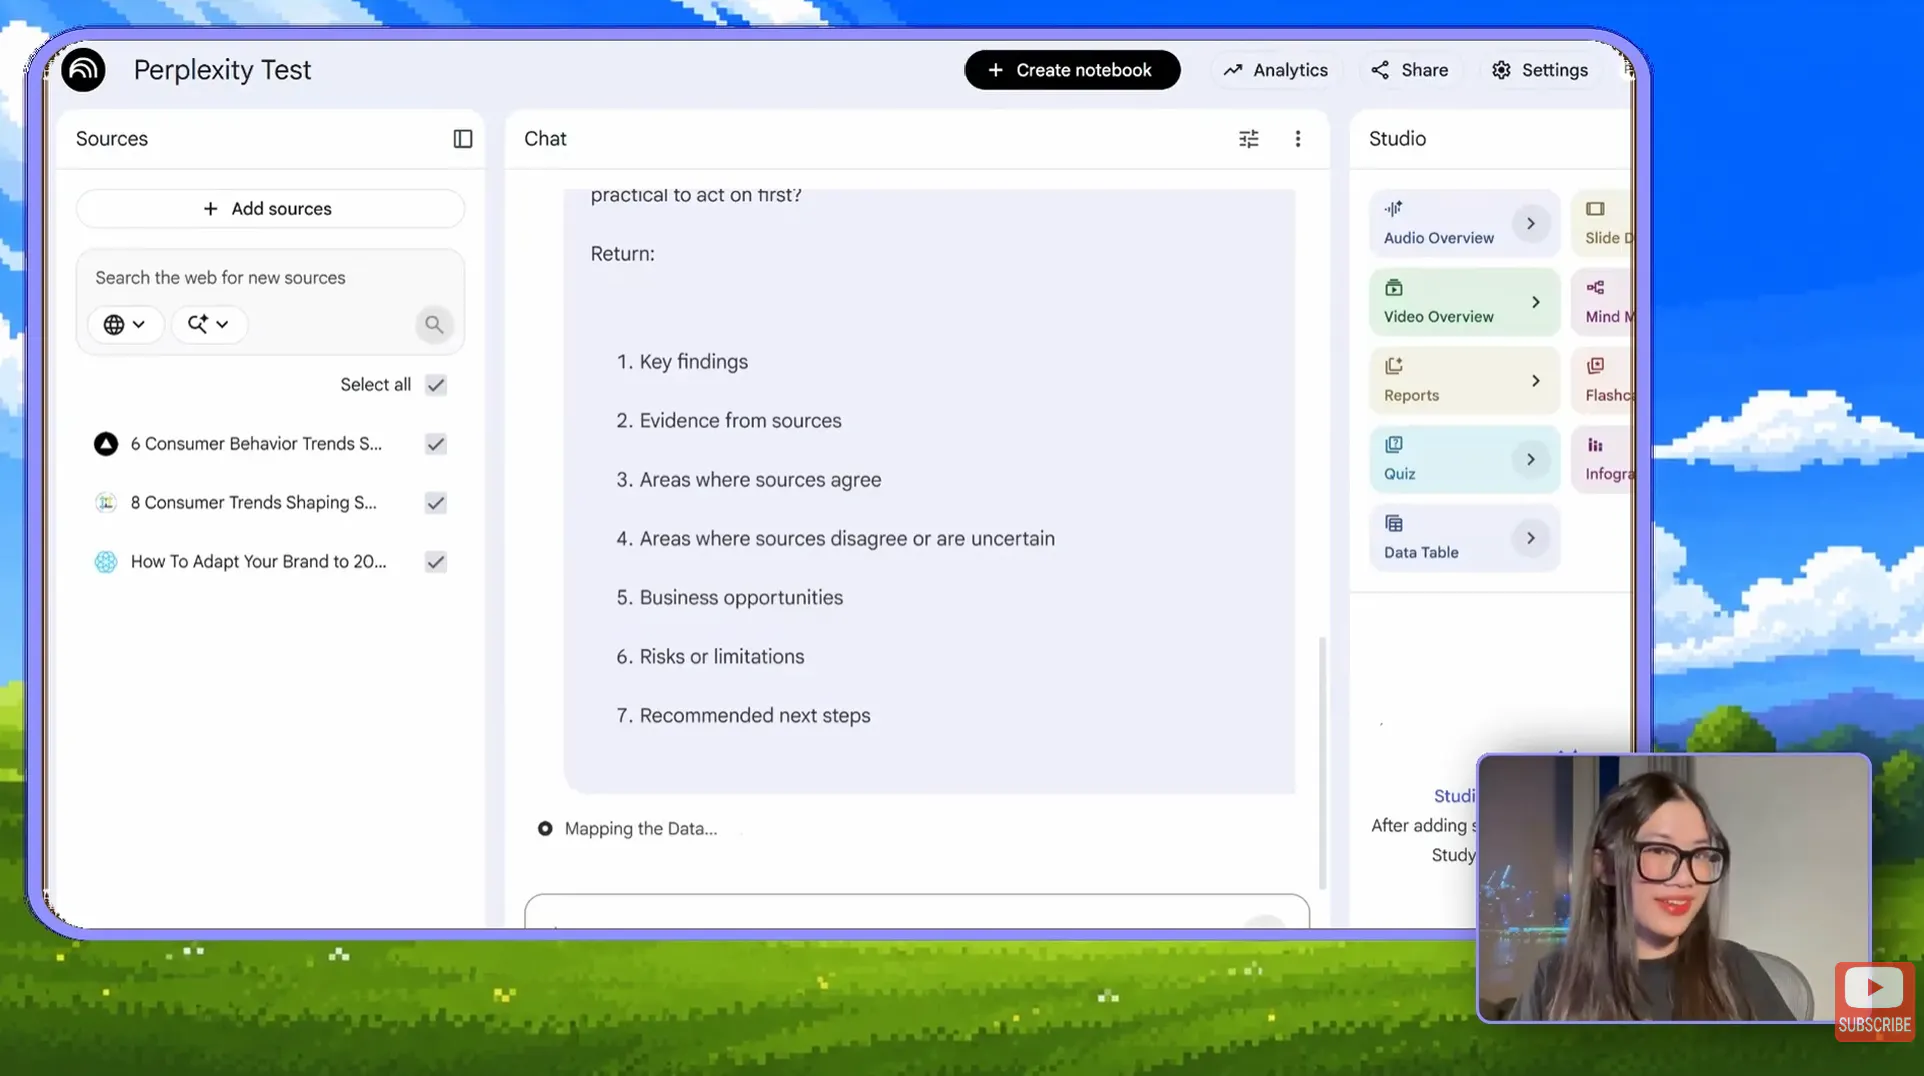Open the How To Adapt Your Brand source
1924x1076 pixels.
point(258,562)
